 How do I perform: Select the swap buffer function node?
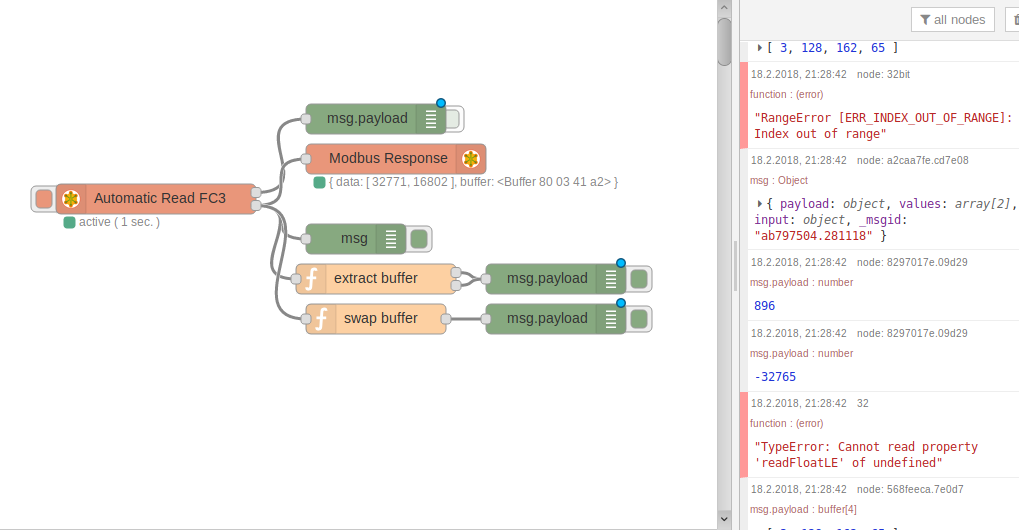tap(376, 319)
